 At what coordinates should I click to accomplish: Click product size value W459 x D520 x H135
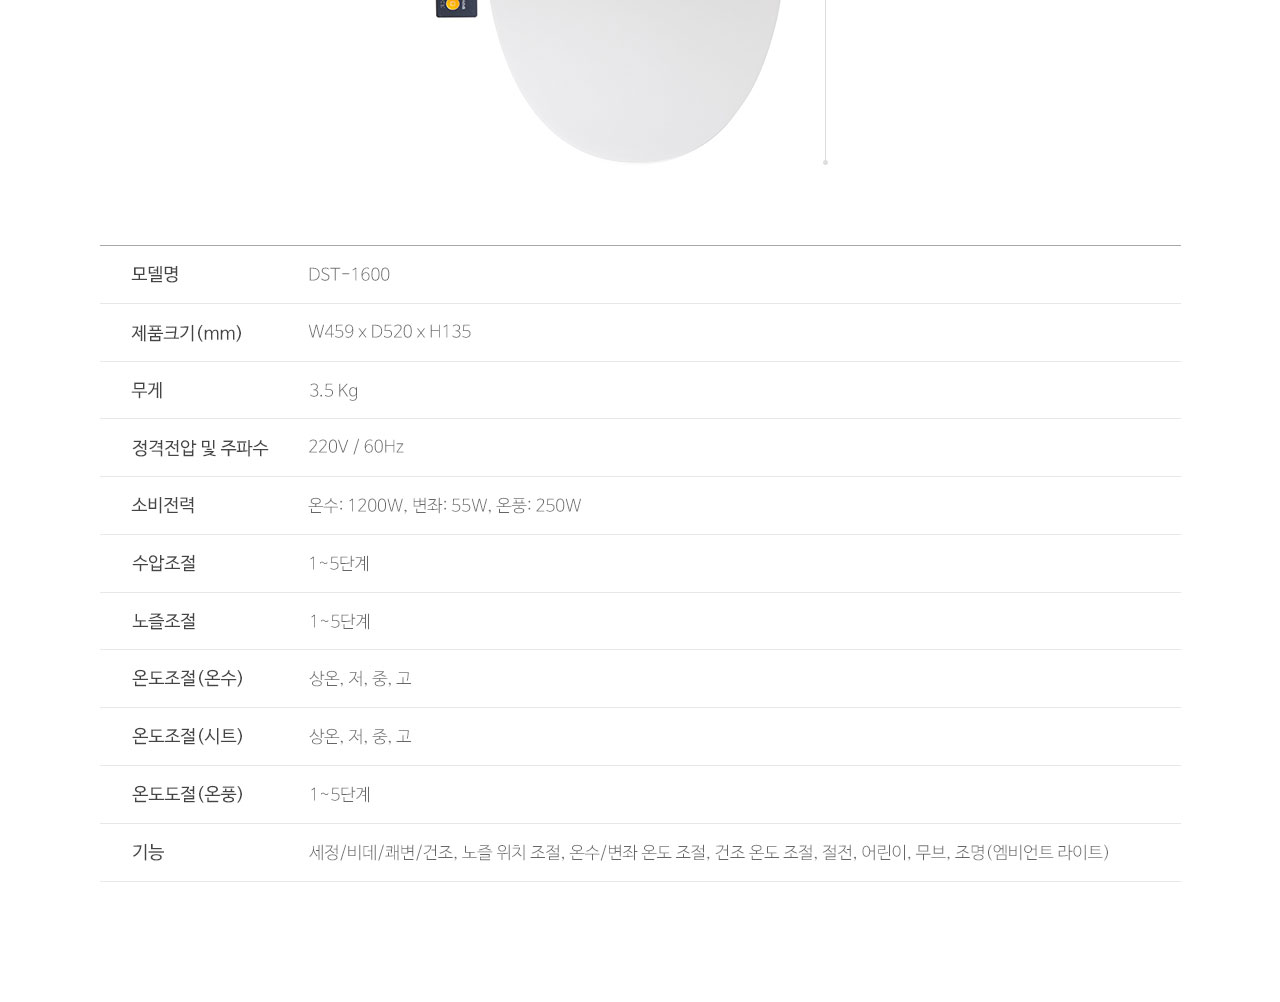(389, 332)
